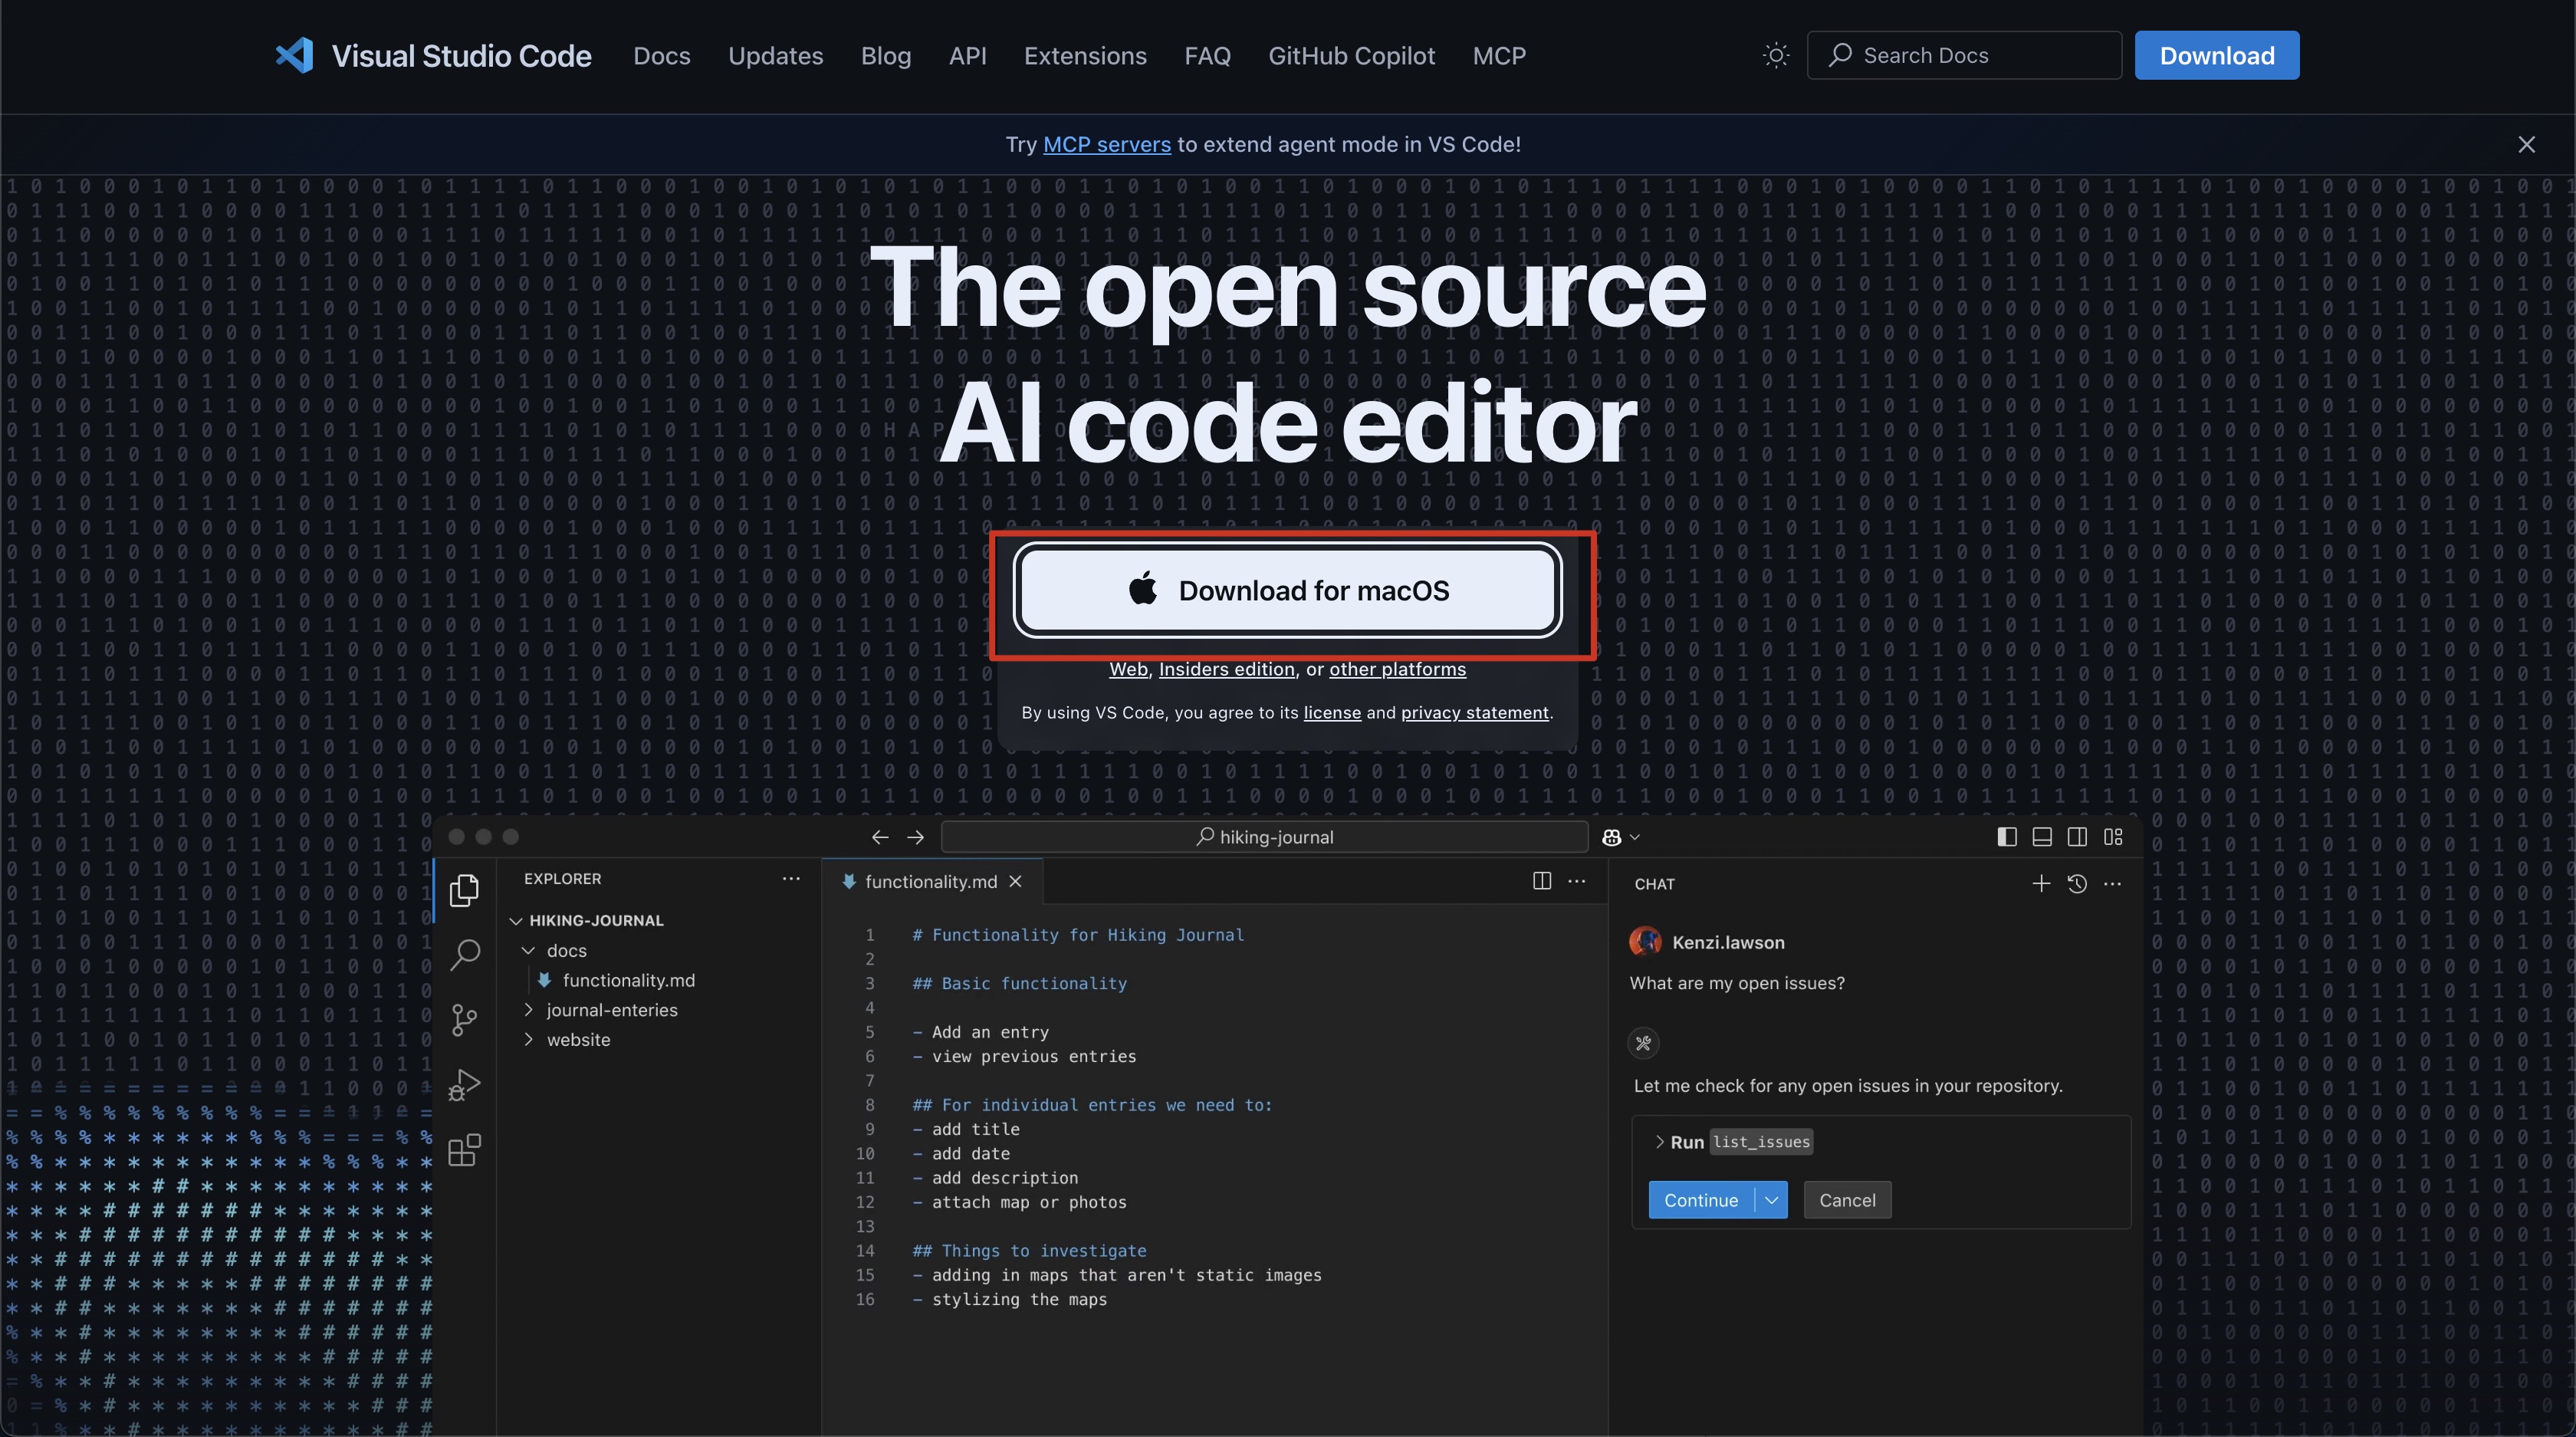Open Run and Debug icon

(x=464, y=1085)
